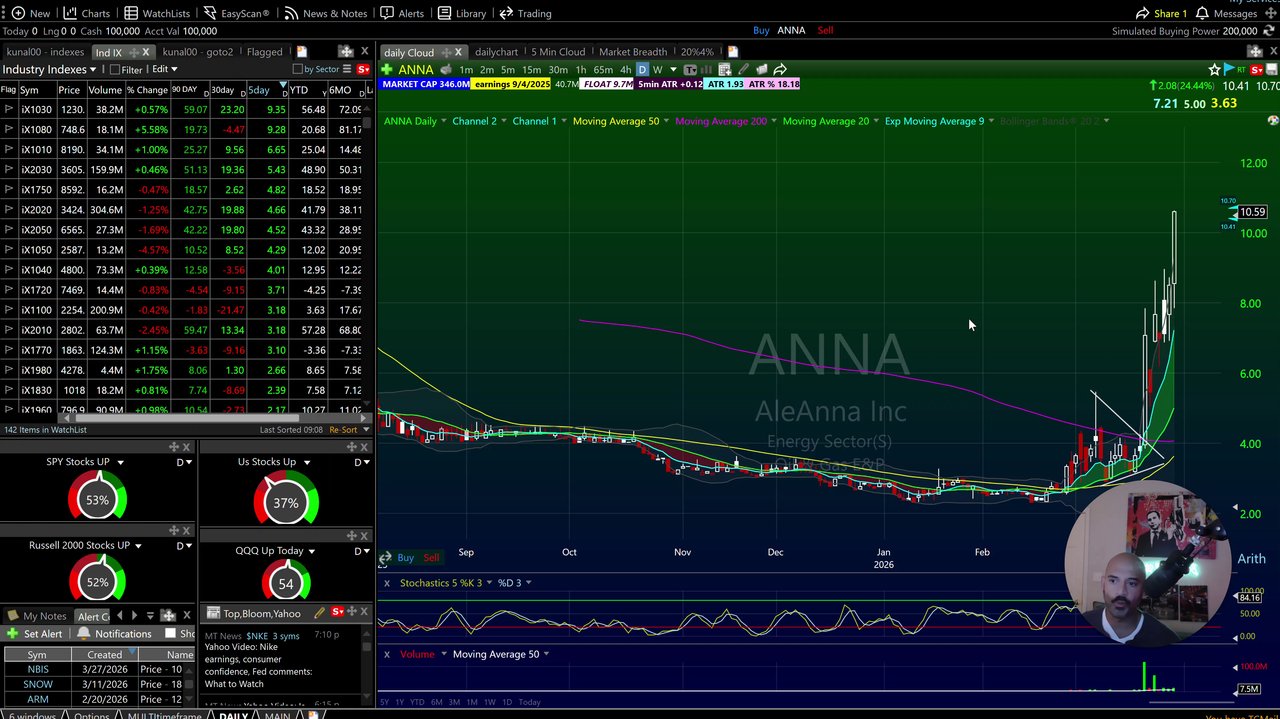The height and width of the screenshot is (719, 1280).
Task: Click the red S icon in the watchlist header
Action: tap(363, 69)
